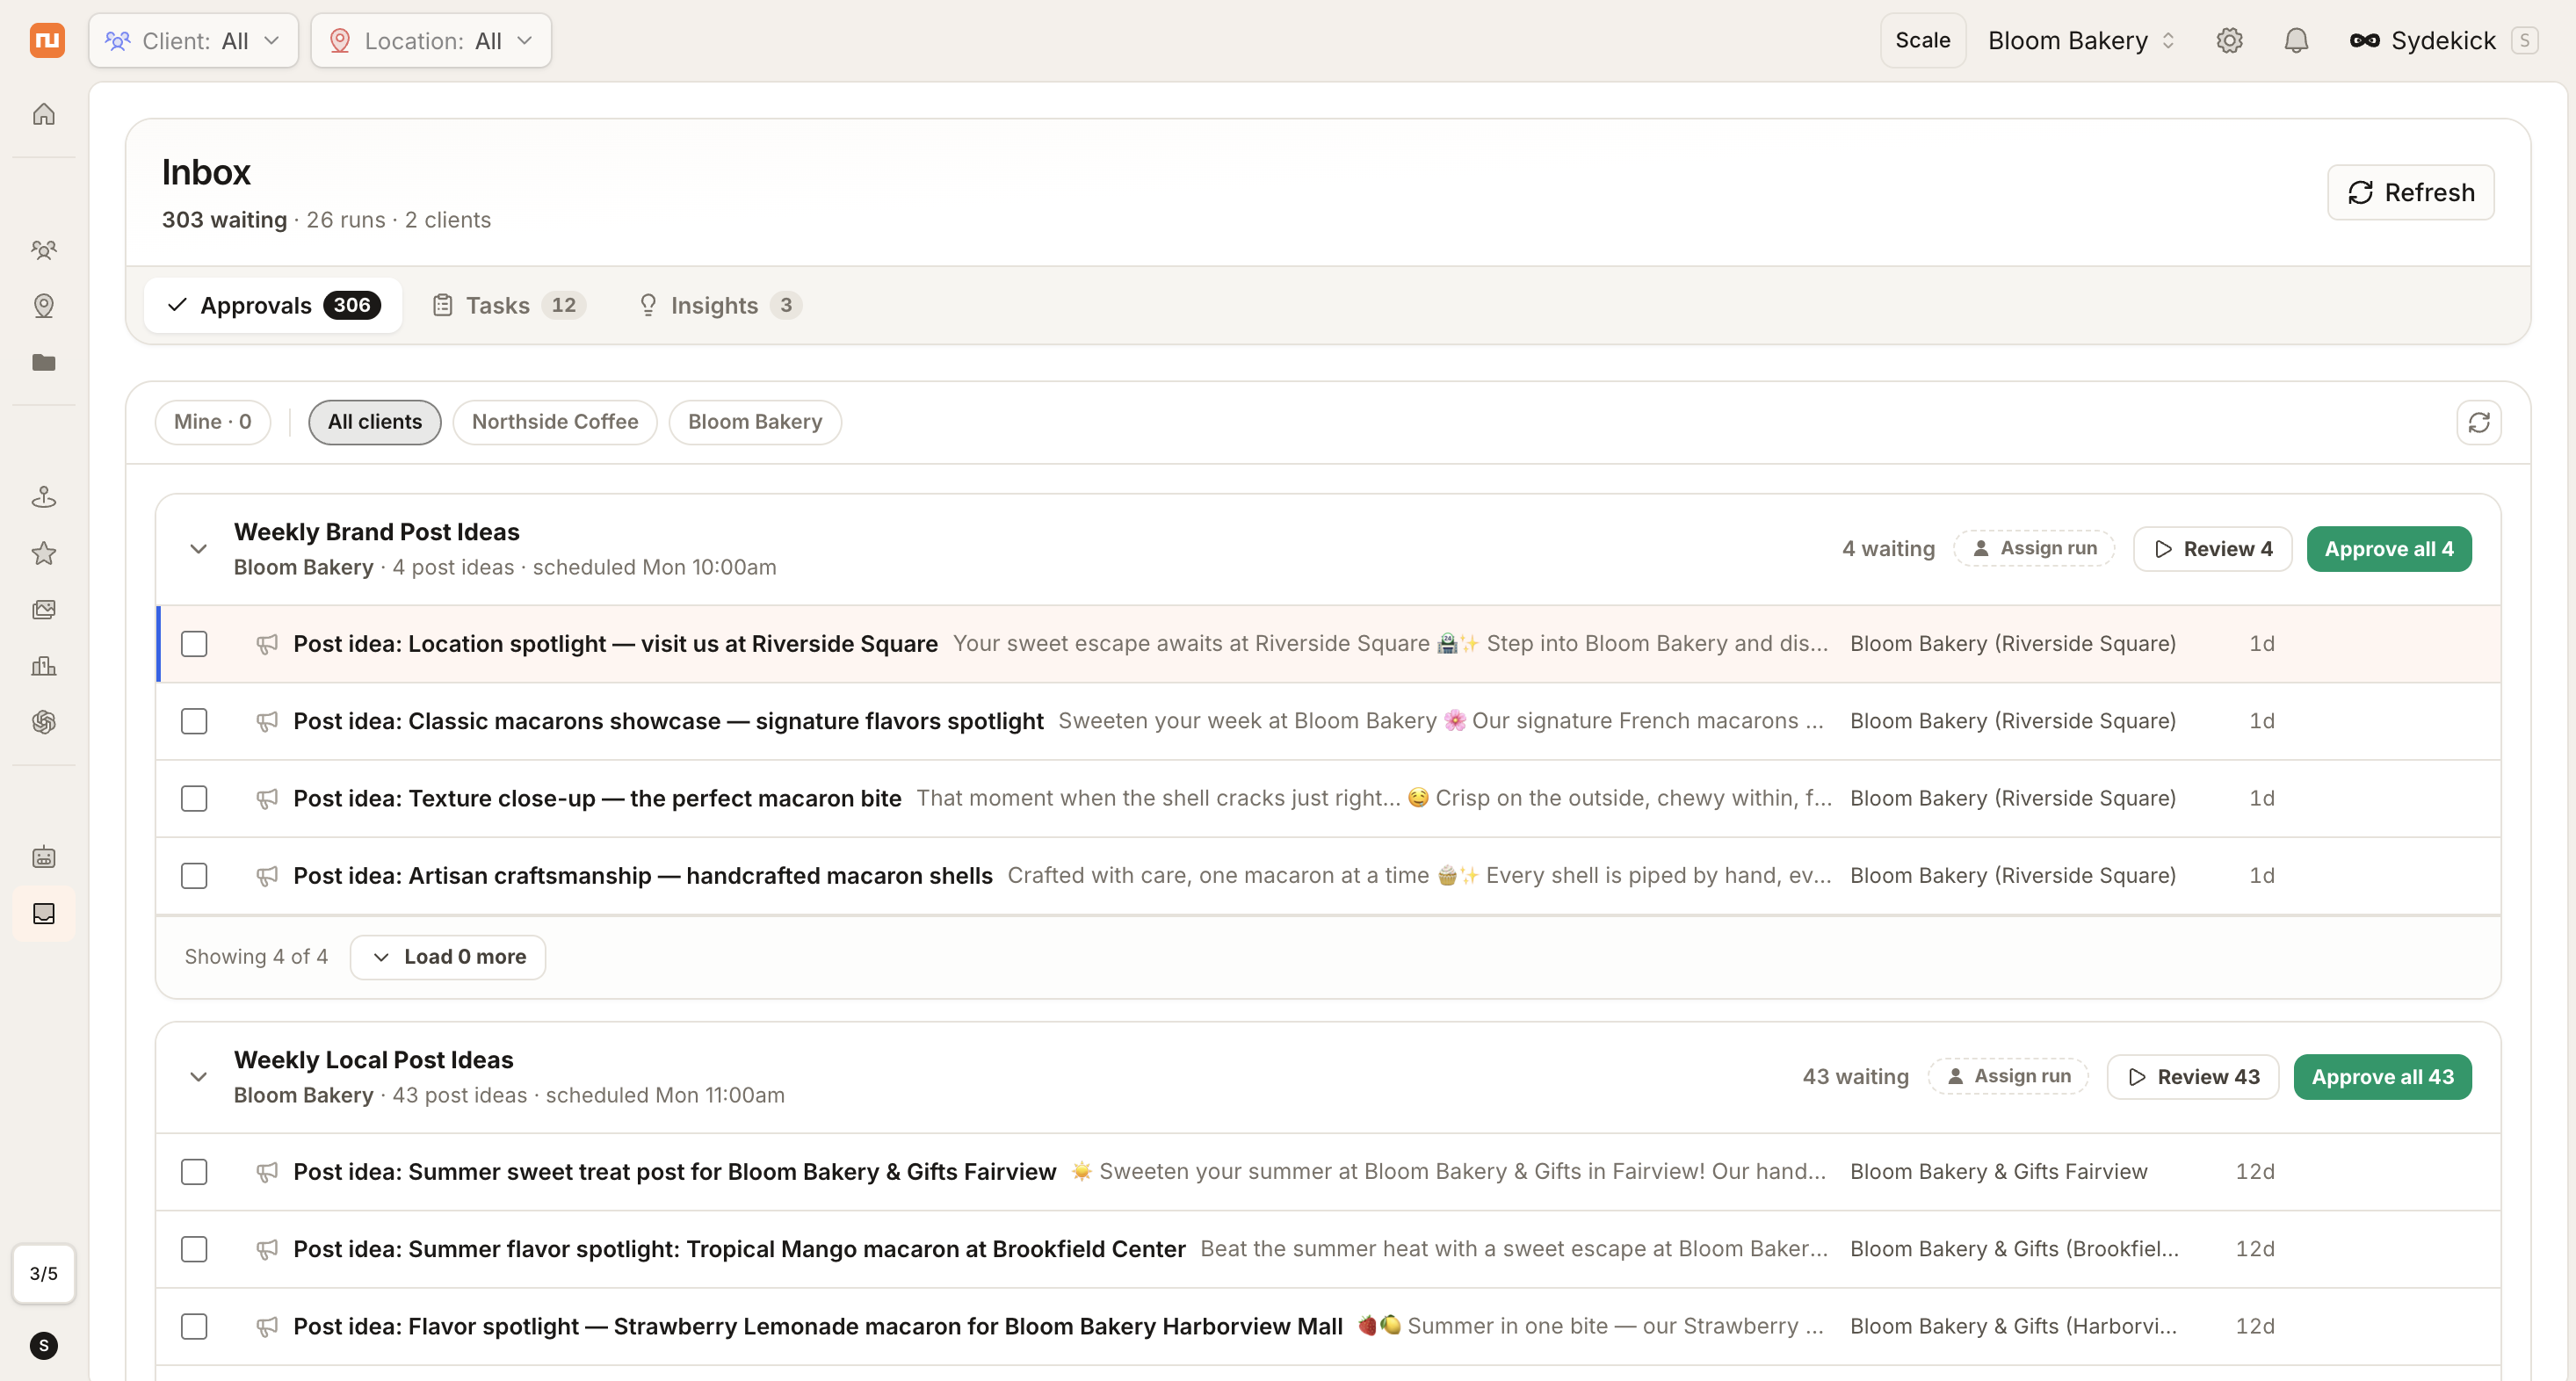Open the star Reviews icon in sidebar
Image resolution: width=2576 pixels, height=1381 pixels.
tap(44, 553)
